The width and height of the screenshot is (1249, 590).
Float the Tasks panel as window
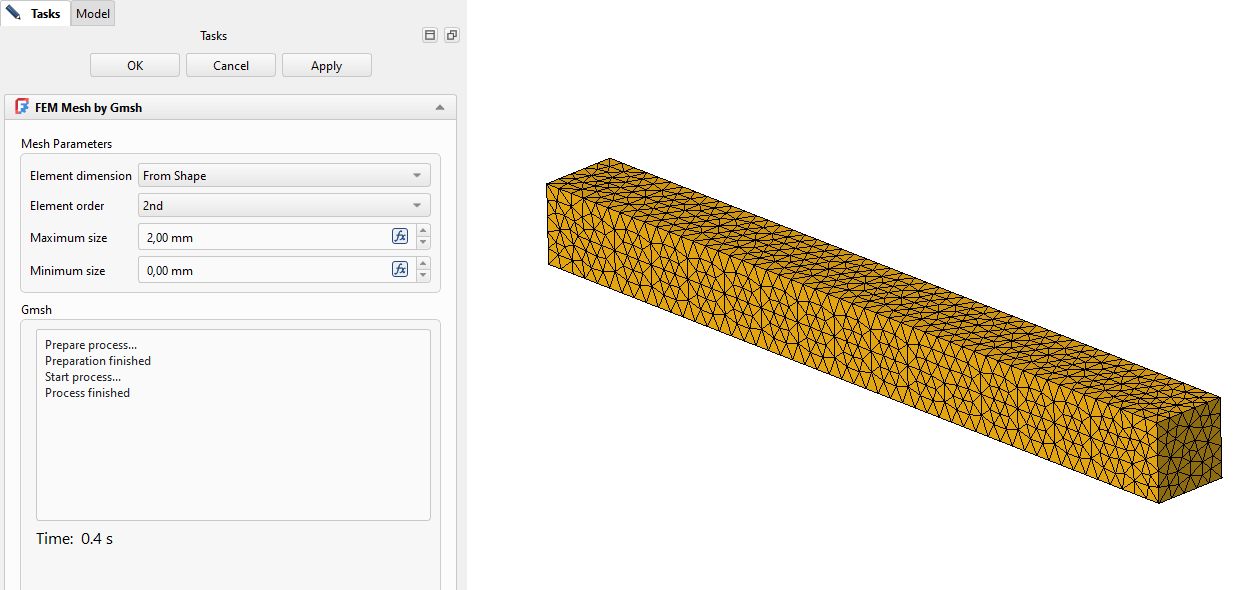pyautogui.click(x=451, y=35)
